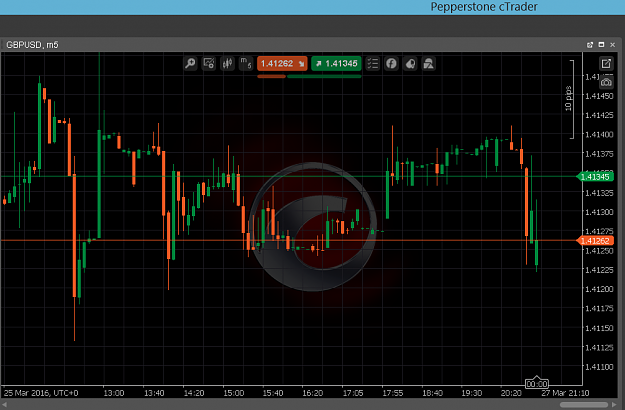
Task: Maximize the GBPUSD chart panel
Action: point(601,45)
